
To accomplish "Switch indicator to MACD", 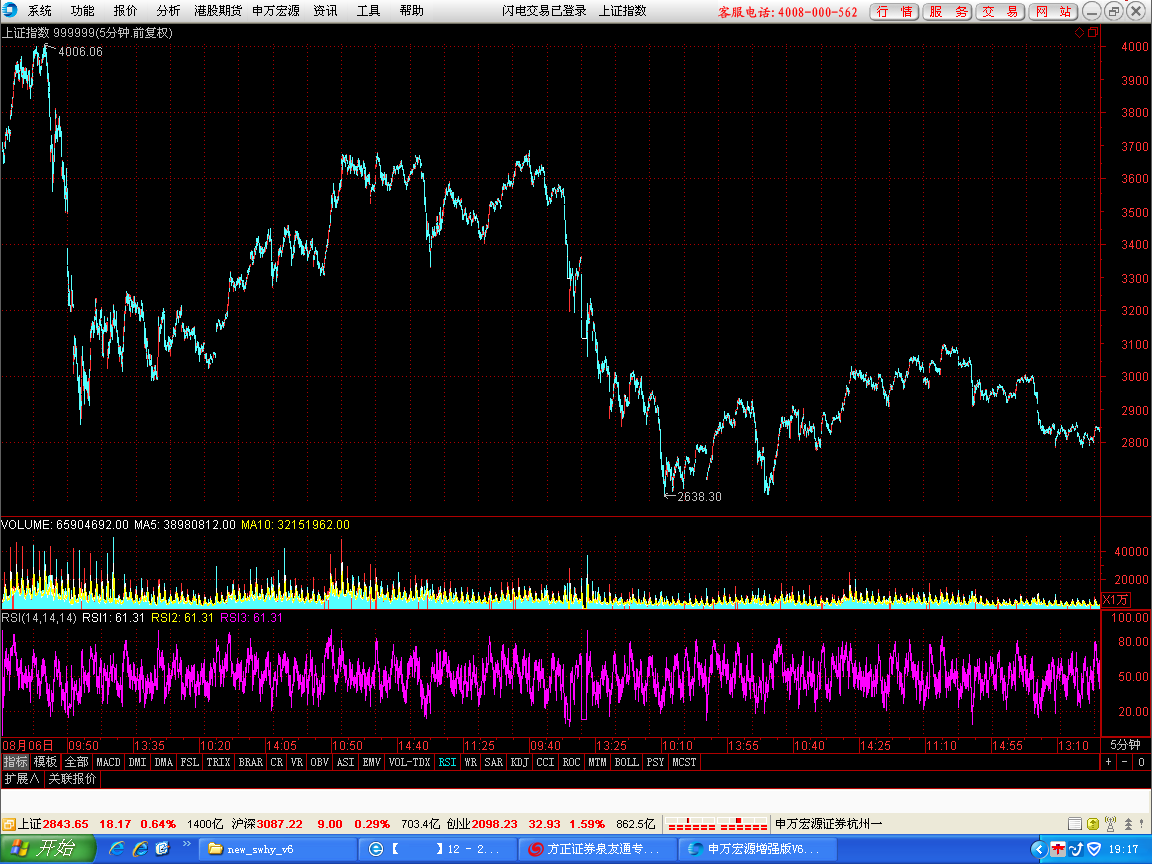I will [108, 762].
